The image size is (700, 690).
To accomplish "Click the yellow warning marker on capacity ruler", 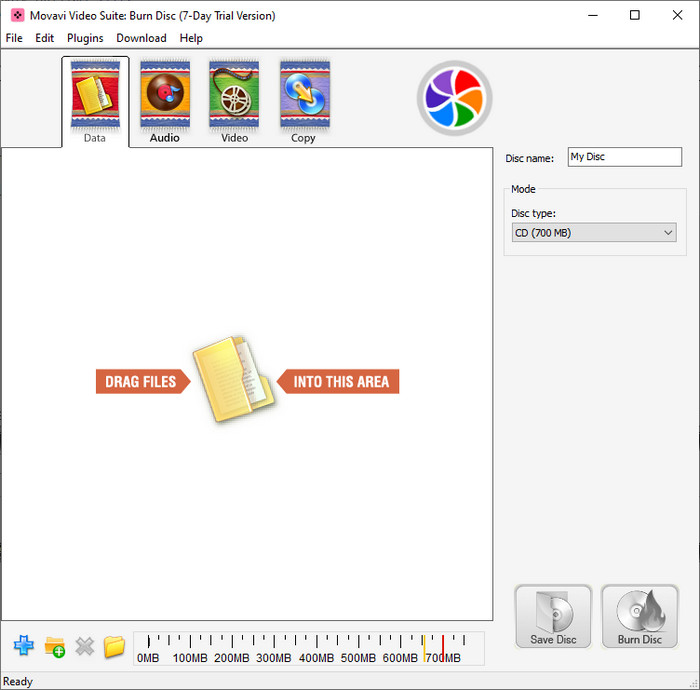I will 424,648.
